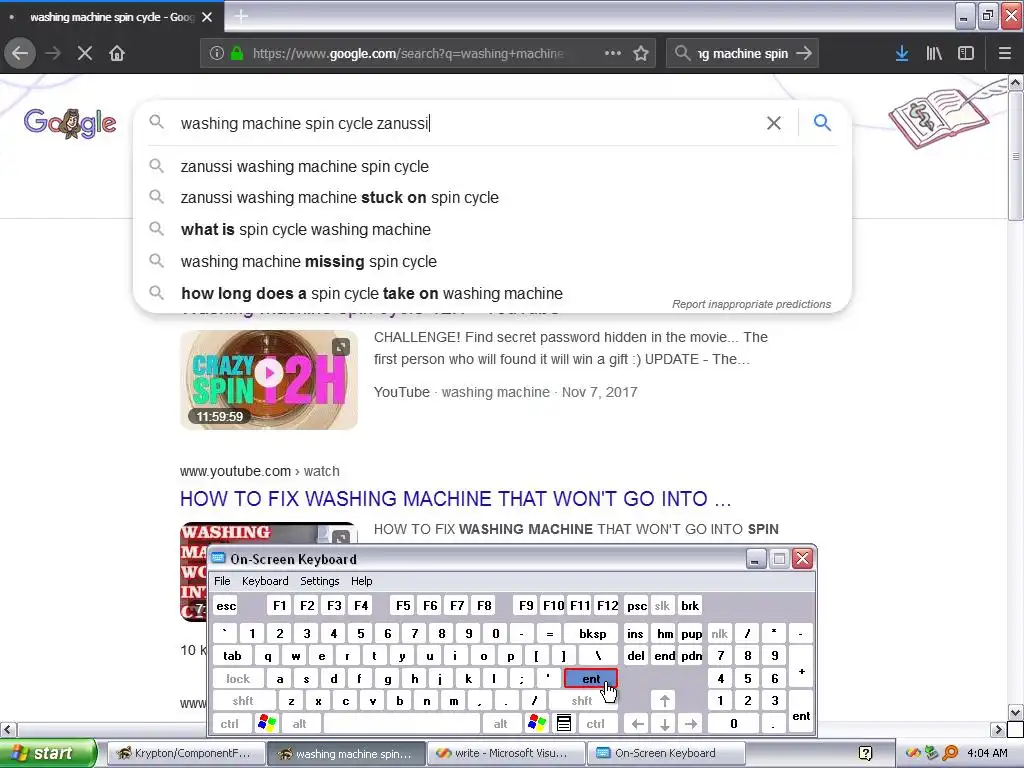The width and height of the screenshot is (1024, 768).
Task: Switch to Krypton/ComponentF... taskbar item
Action: pyautogui.click(x=185, y=753)
